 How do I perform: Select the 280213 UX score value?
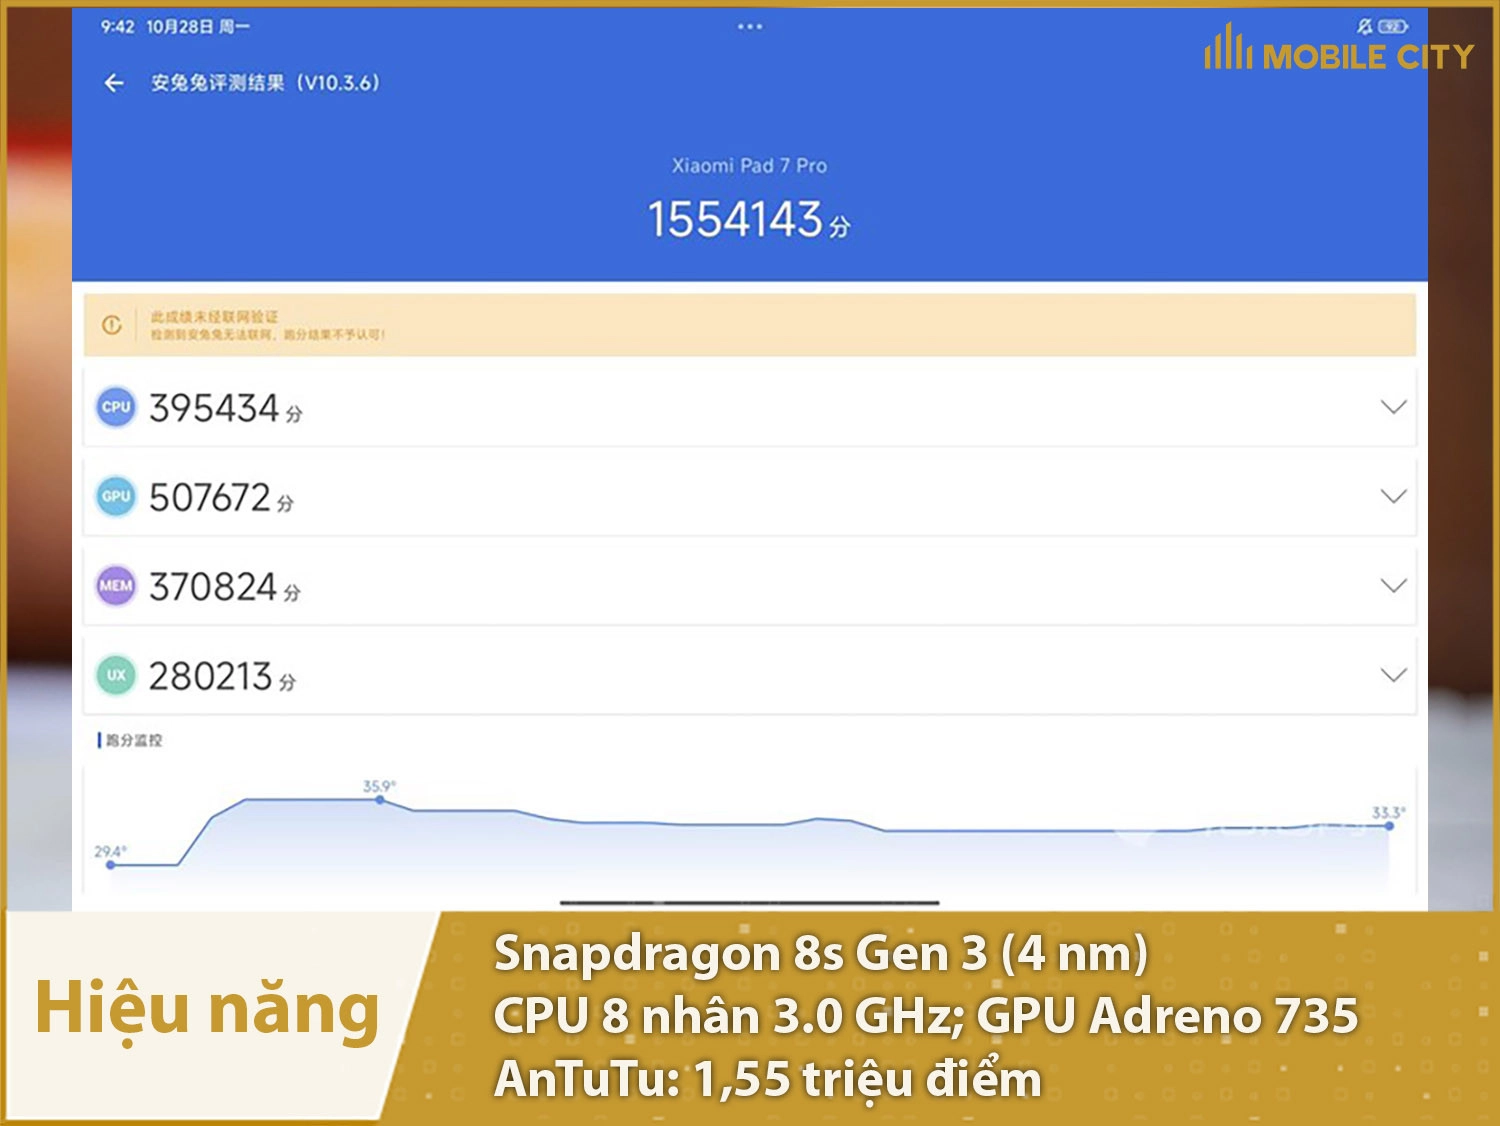(x=211, y=676)
